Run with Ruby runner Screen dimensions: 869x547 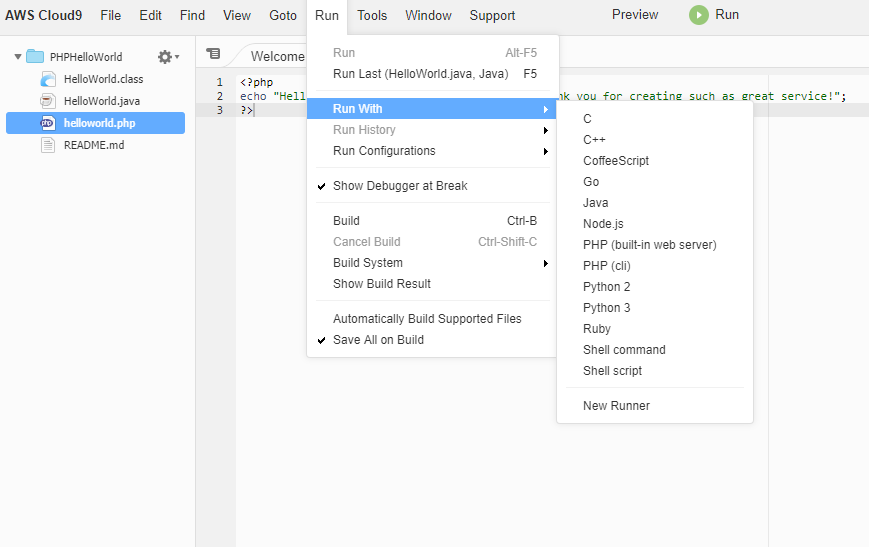point(655,329)
